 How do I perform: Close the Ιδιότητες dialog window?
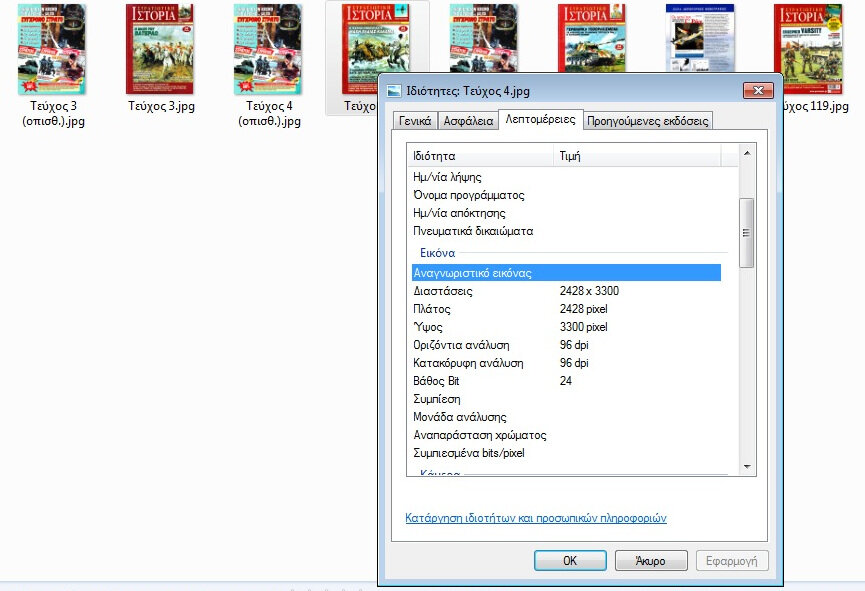coord(759,91)
